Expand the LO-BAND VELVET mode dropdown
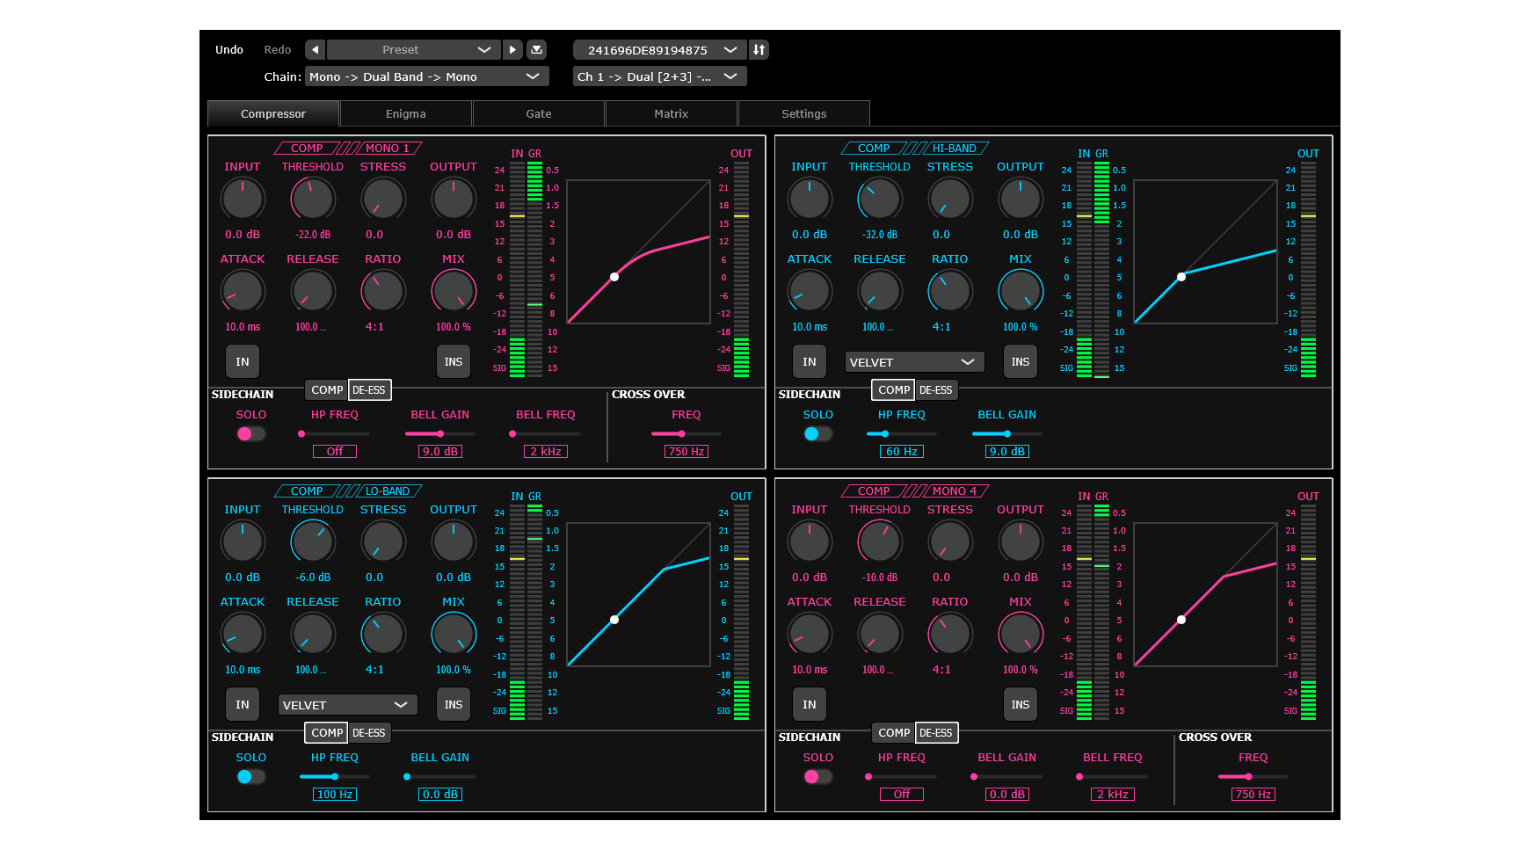Screen dimensions: 1540x850 click(347, 705)
